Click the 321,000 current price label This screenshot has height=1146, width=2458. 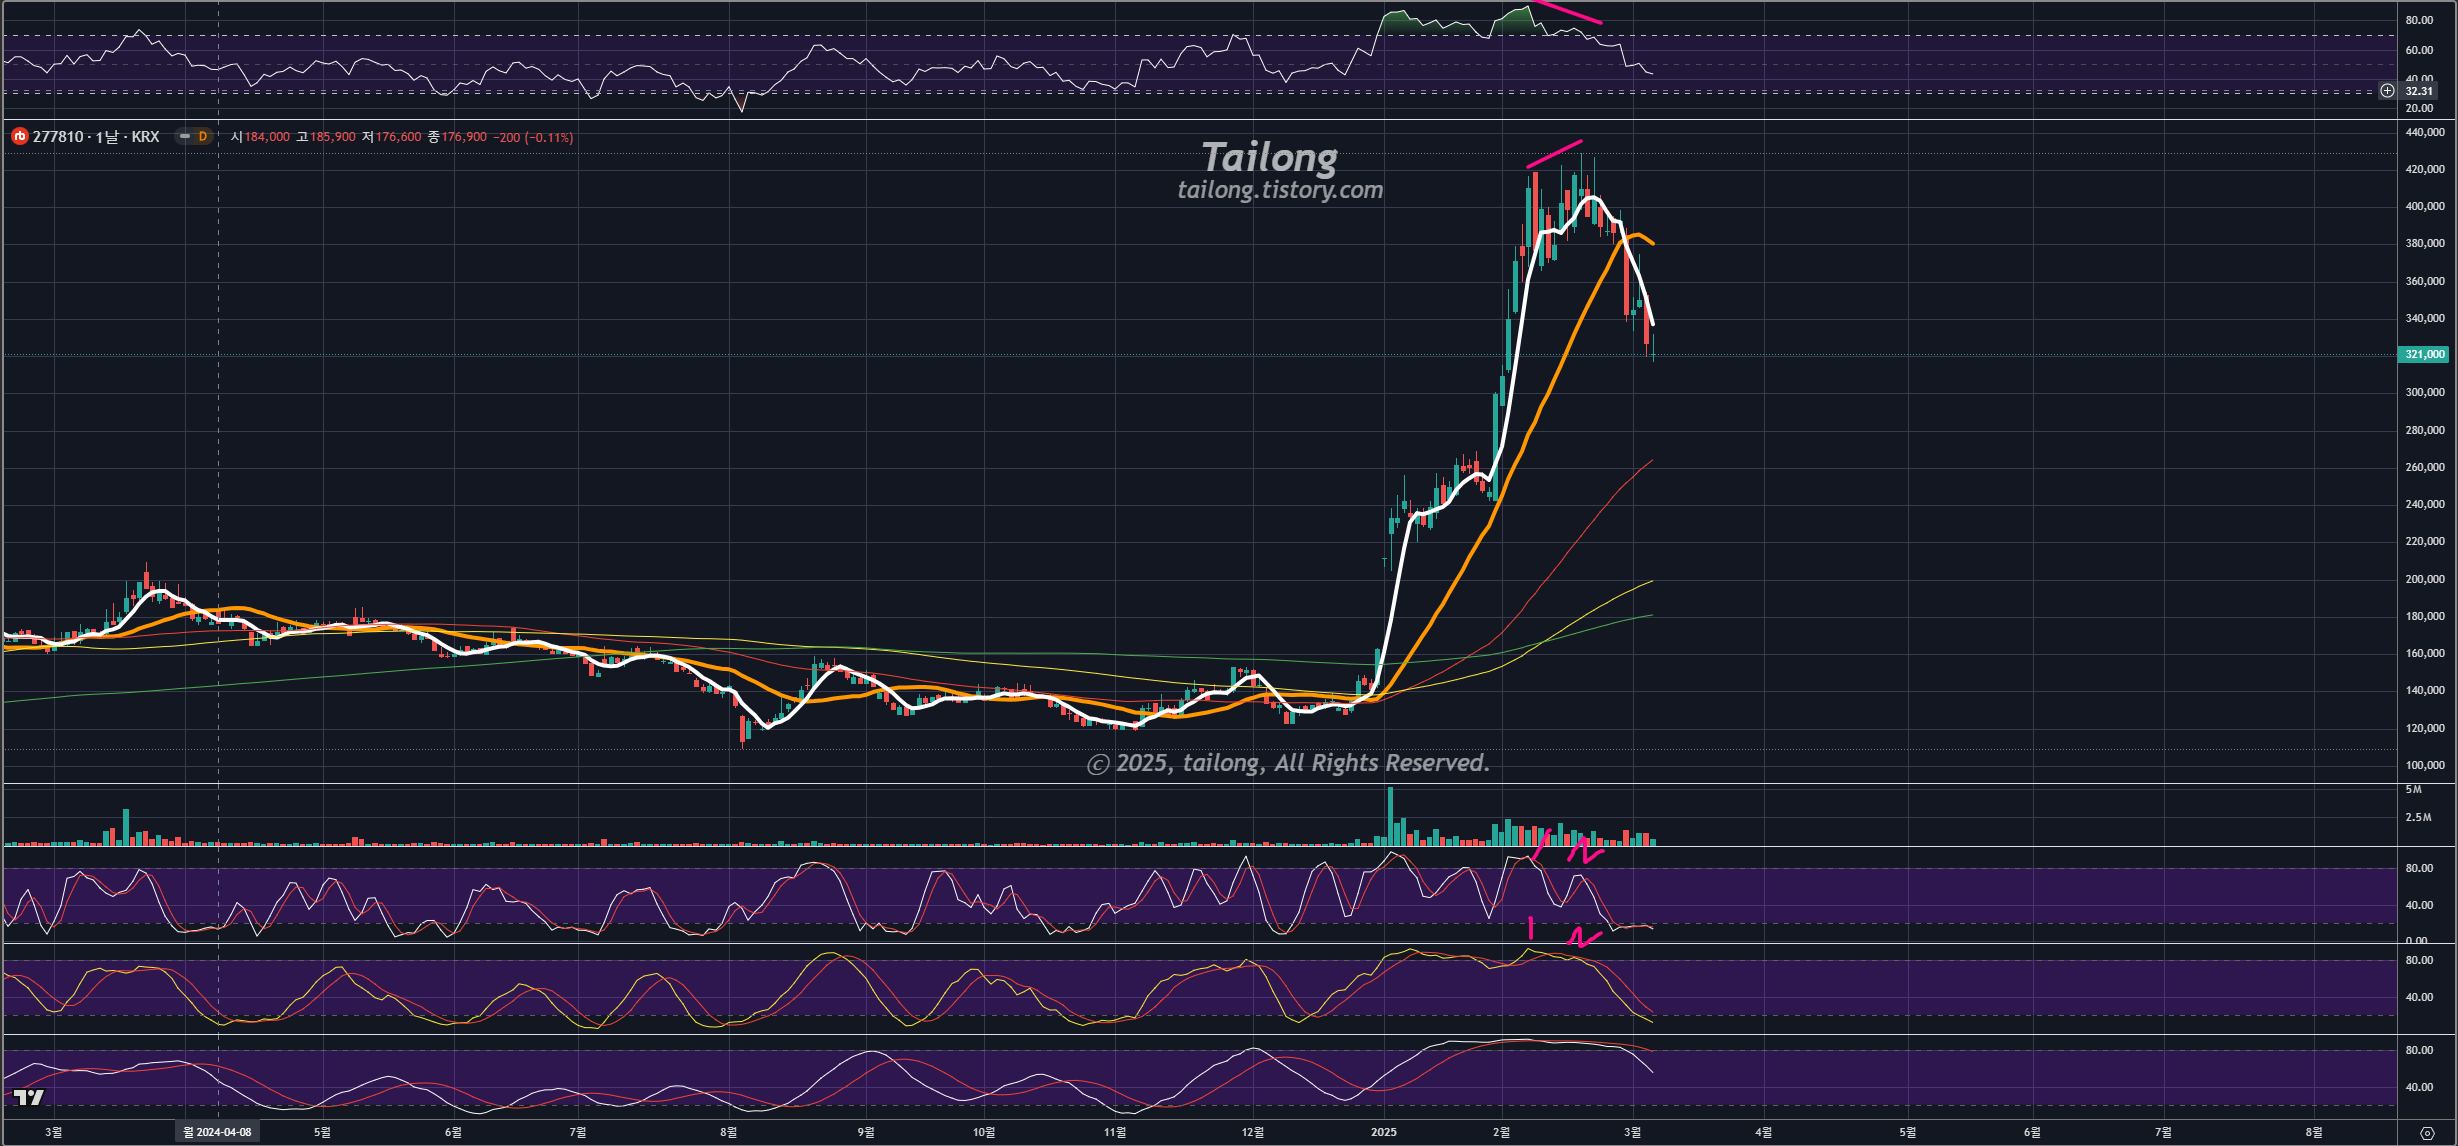2424,354
